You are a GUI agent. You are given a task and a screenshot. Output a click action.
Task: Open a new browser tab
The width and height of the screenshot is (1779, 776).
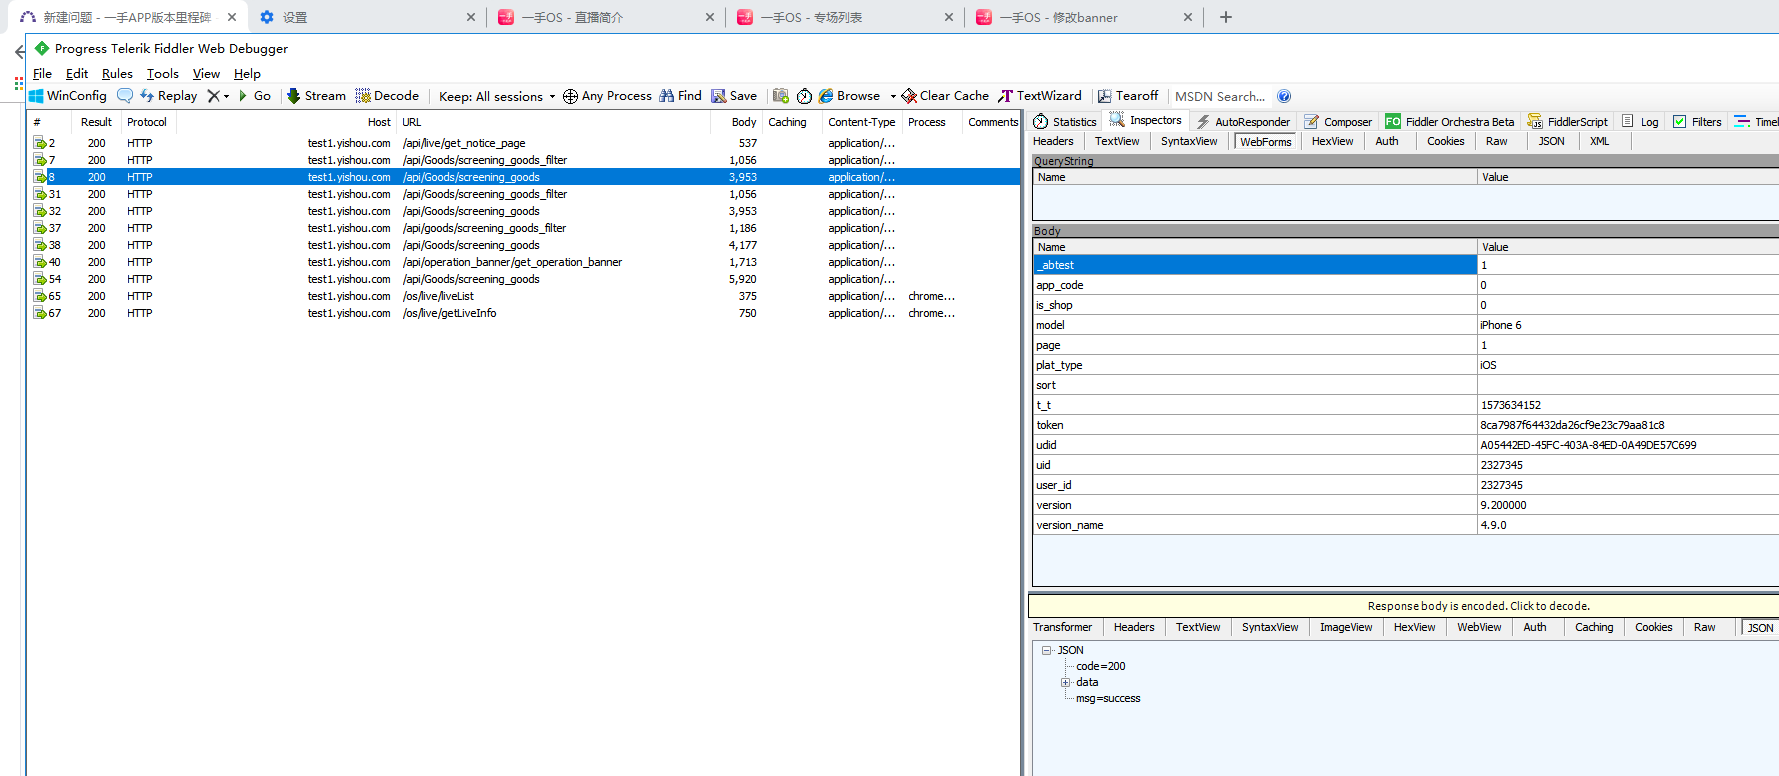pos(1226,17)
